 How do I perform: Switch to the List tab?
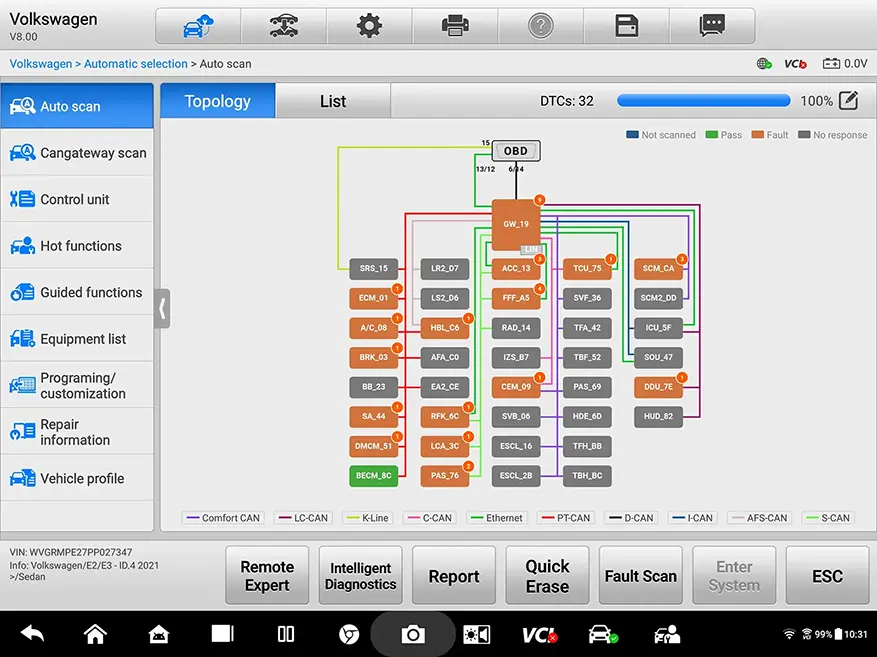pos(332,100)
